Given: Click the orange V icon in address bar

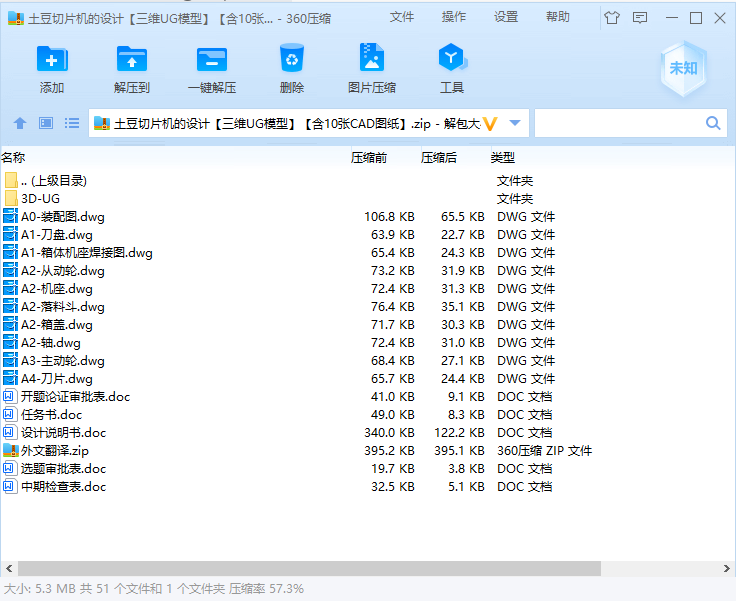Looking at the screenshot, I should tap(490, 123).
